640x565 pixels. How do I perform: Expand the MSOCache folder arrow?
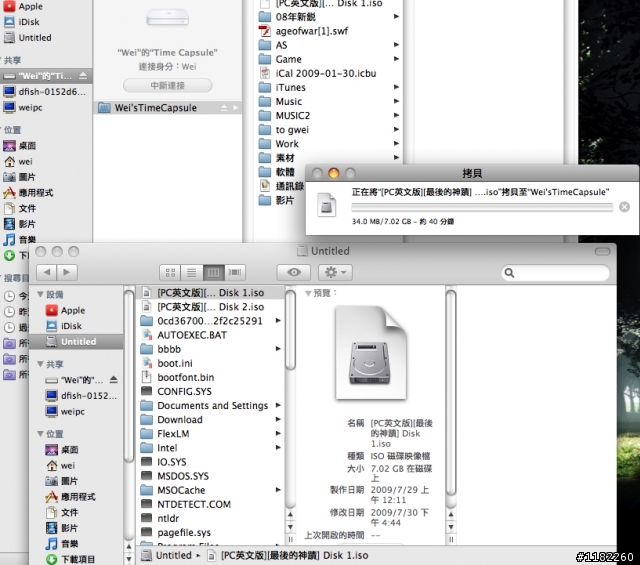pyautogui.click(x=278, y=489)
